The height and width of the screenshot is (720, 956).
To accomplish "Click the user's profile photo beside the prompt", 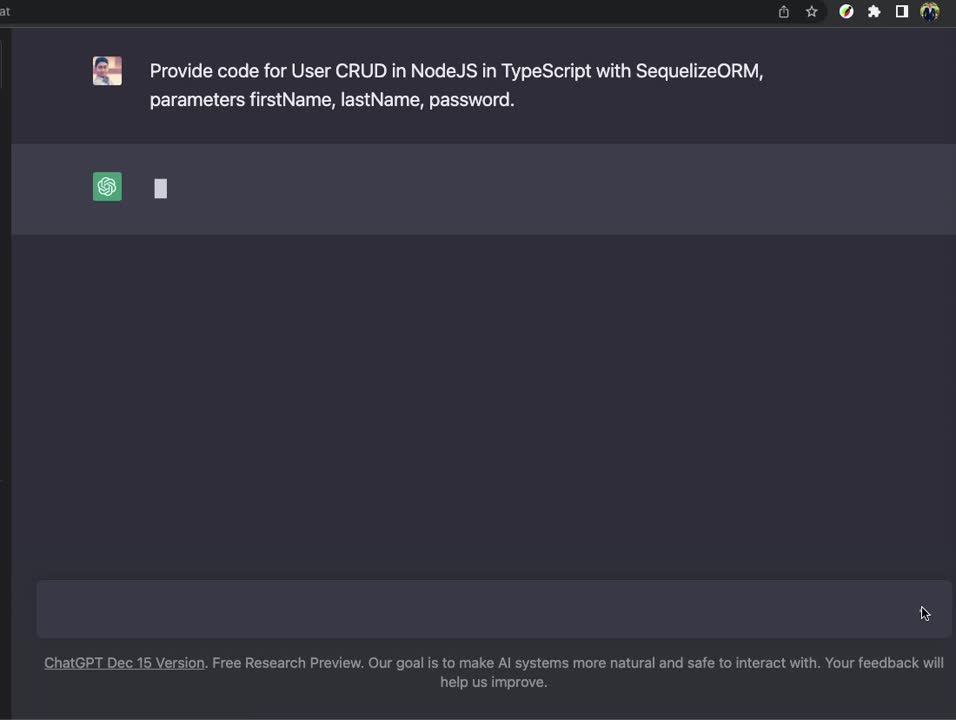I will pyautogui.click(x=107, y=71).
